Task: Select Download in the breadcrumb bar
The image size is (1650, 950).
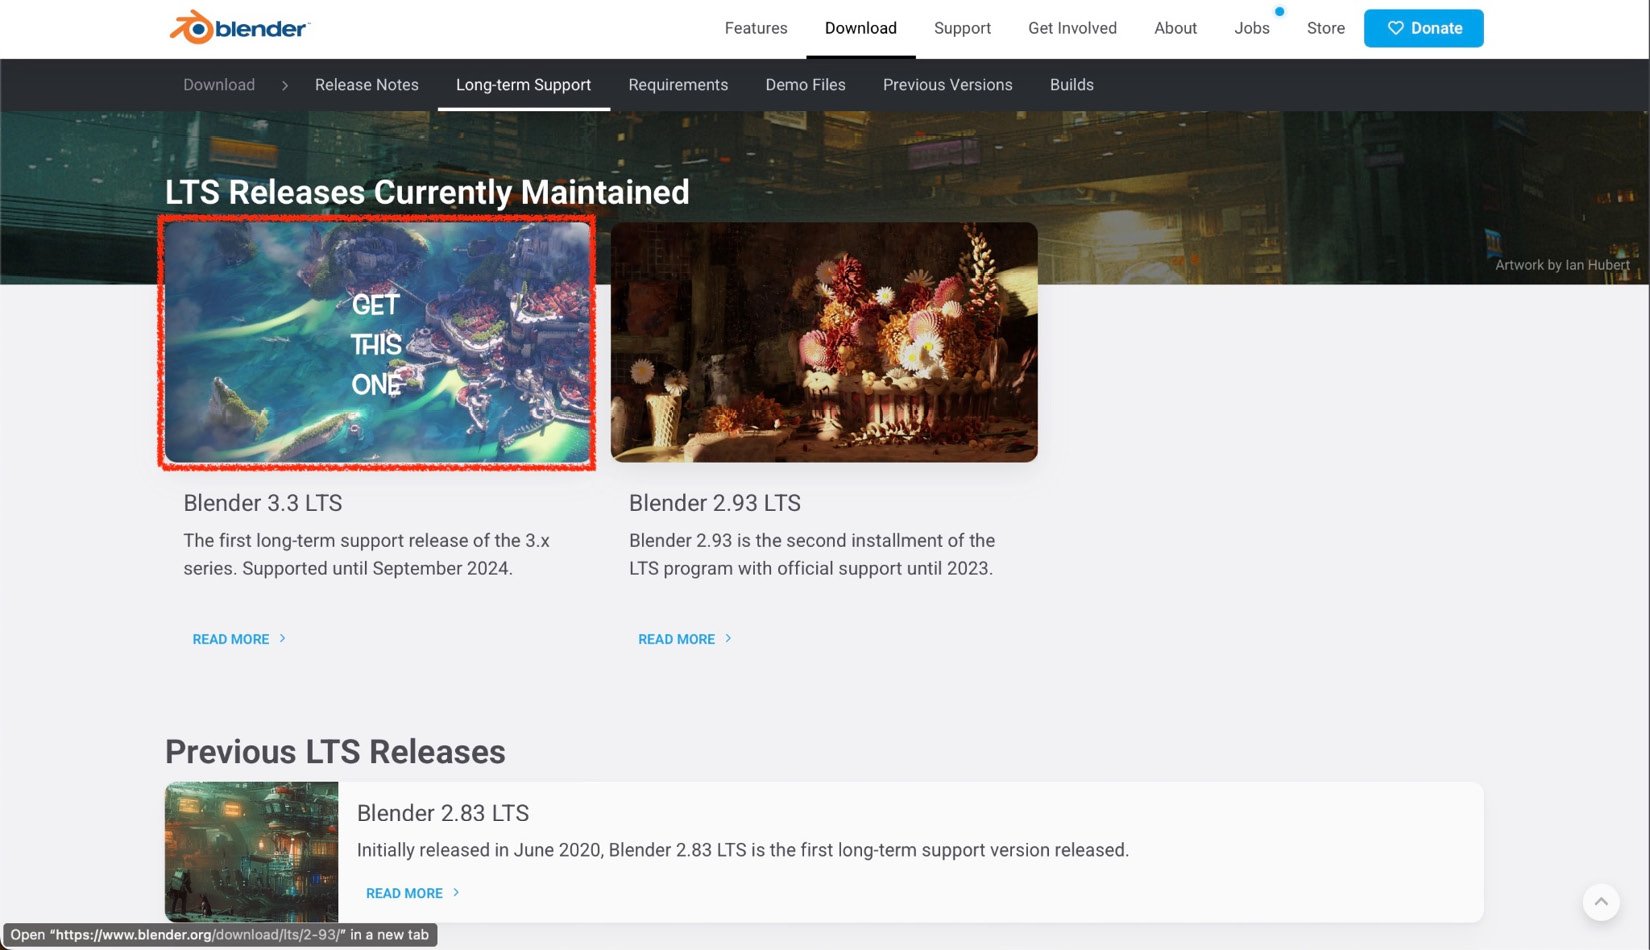Action: point(219,85)
